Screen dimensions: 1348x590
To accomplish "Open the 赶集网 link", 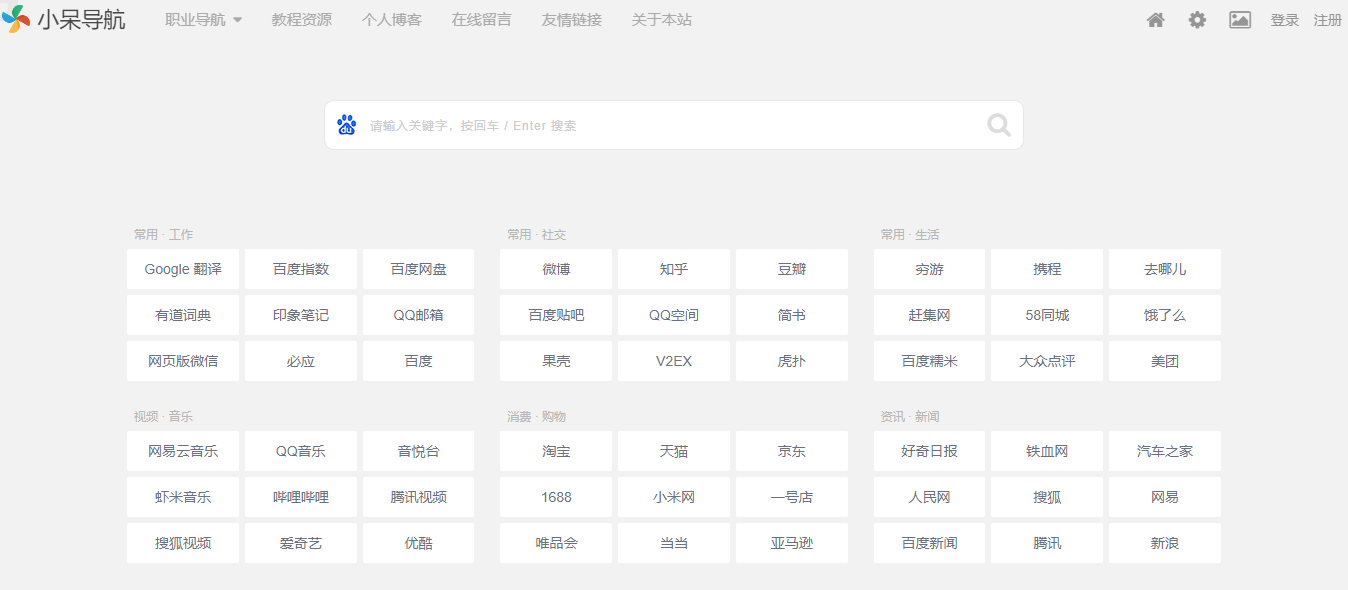I will coord(929,315).
